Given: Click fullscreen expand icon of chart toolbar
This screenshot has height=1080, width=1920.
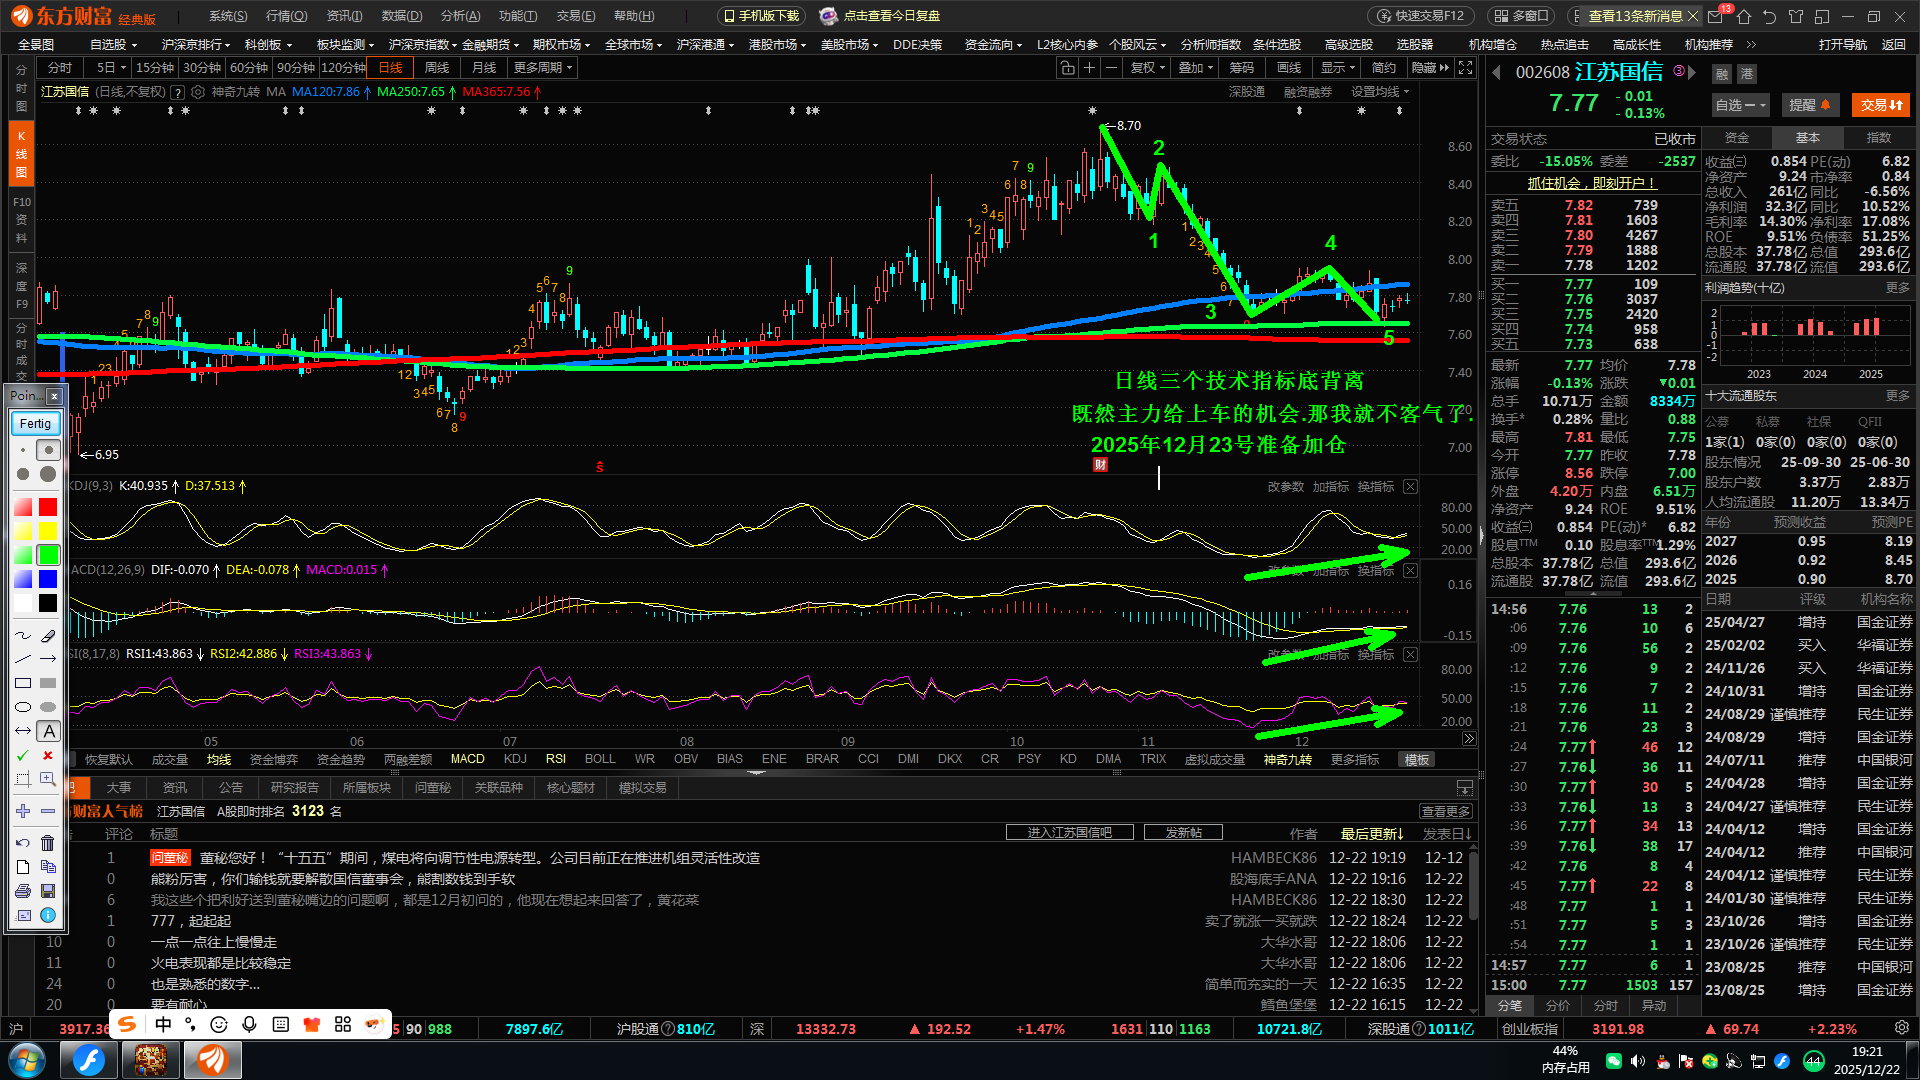Looking at the screenshot, I should click(x=1465, y=68).
